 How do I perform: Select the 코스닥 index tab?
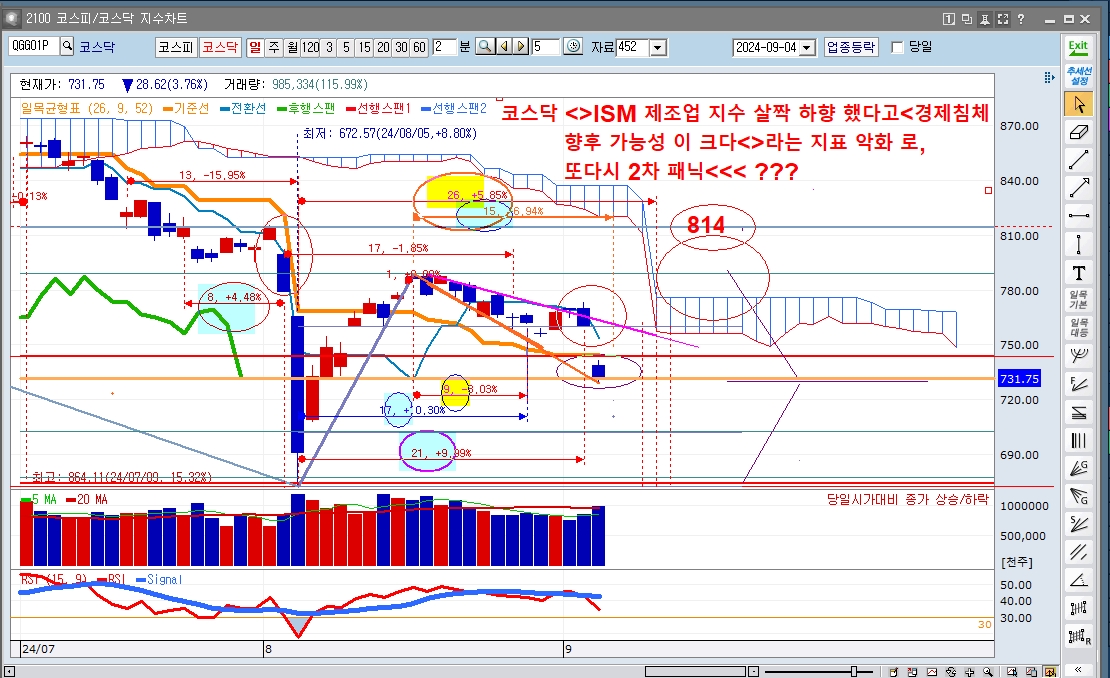click(x=219, y=46)
